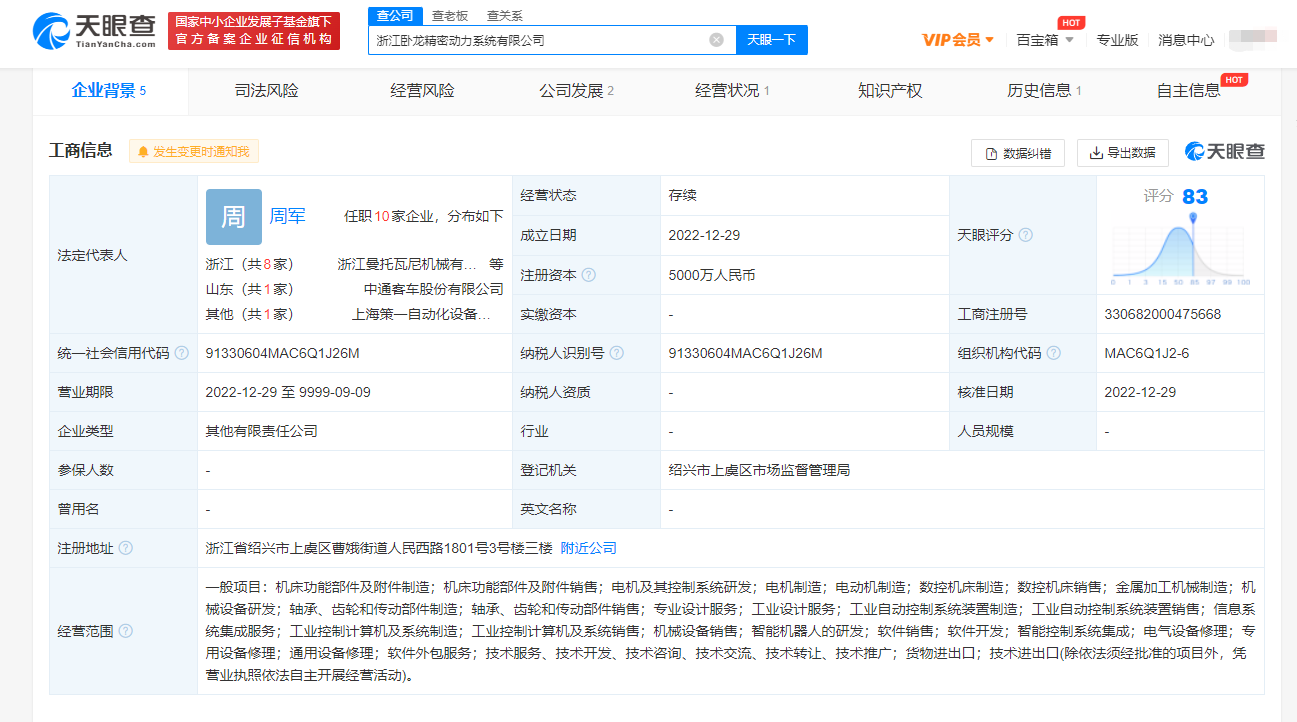
Task: Click 国家中小企业发展子基金旗下 banner
Action: pos(254,31)
